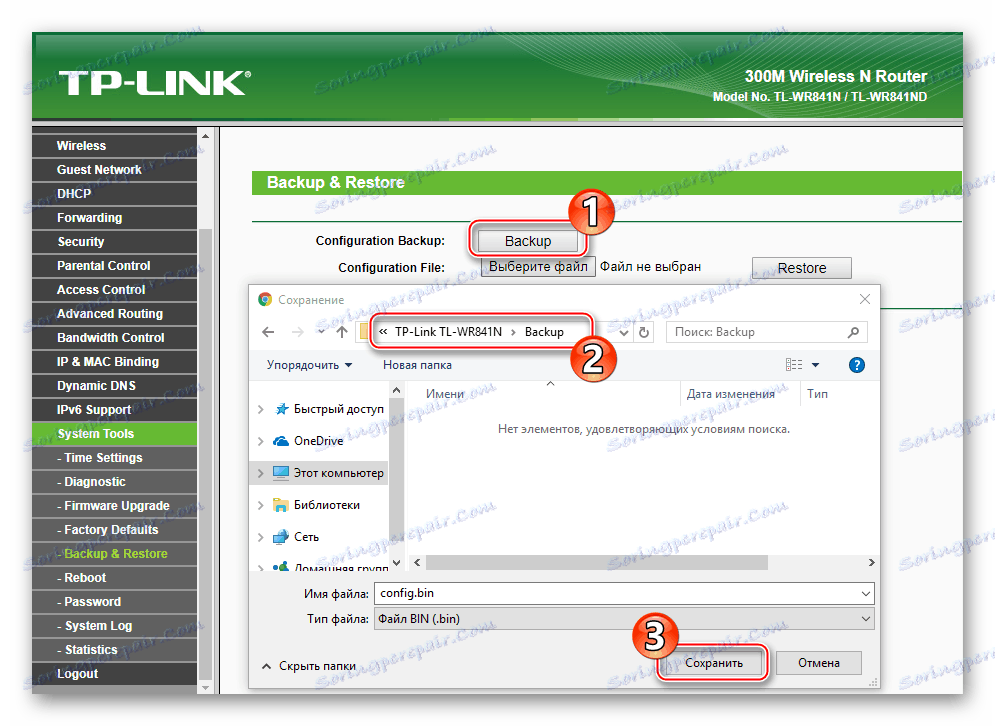Open the Reboot submenu
995x726 pixels.
point(115,578)
